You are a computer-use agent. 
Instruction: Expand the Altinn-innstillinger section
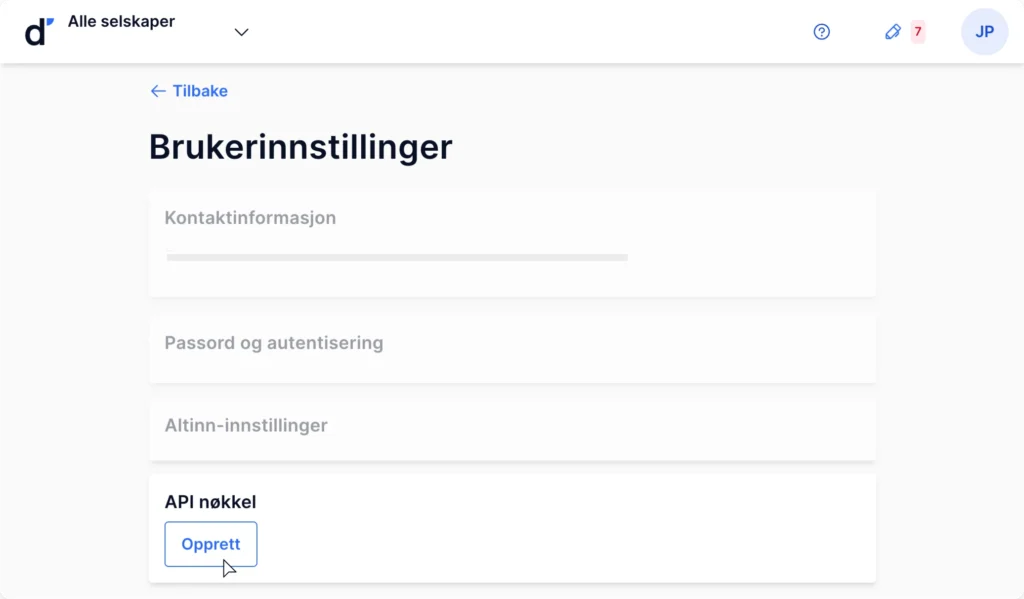pos(512,429)
